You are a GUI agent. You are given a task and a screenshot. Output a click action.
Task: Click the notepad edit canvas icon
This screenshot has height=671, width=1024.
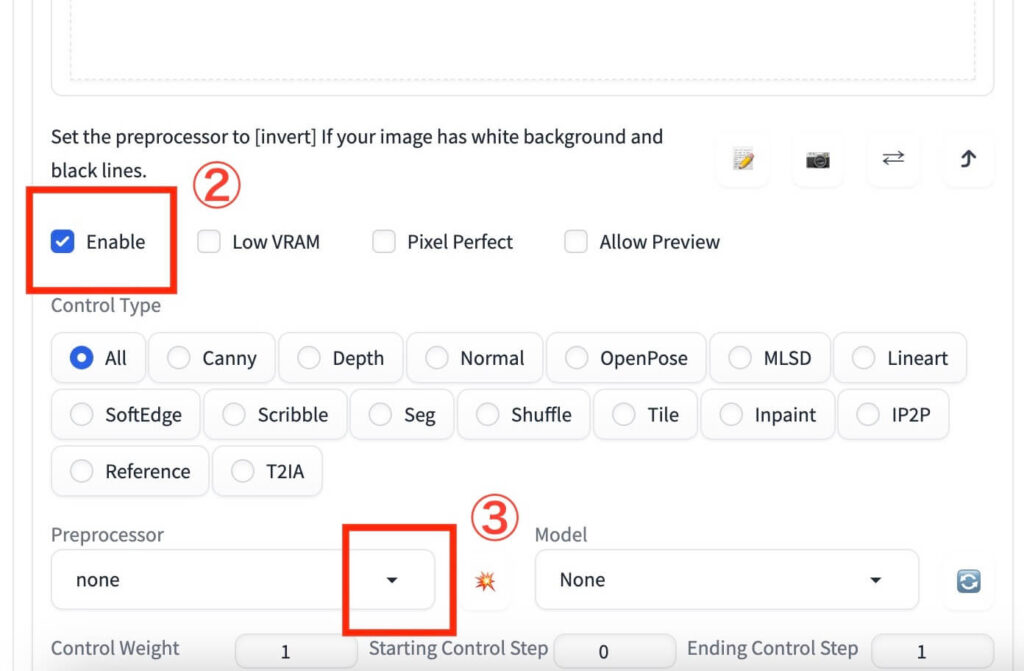coord(743,160)
